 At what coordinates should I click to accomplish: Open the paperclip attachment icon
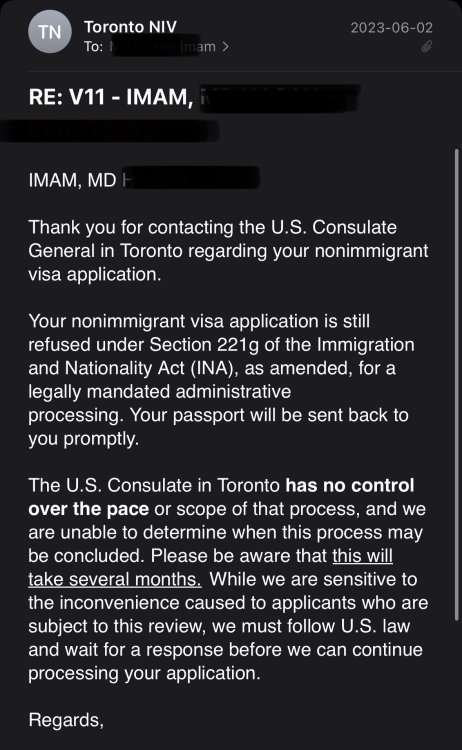point(427,46)
